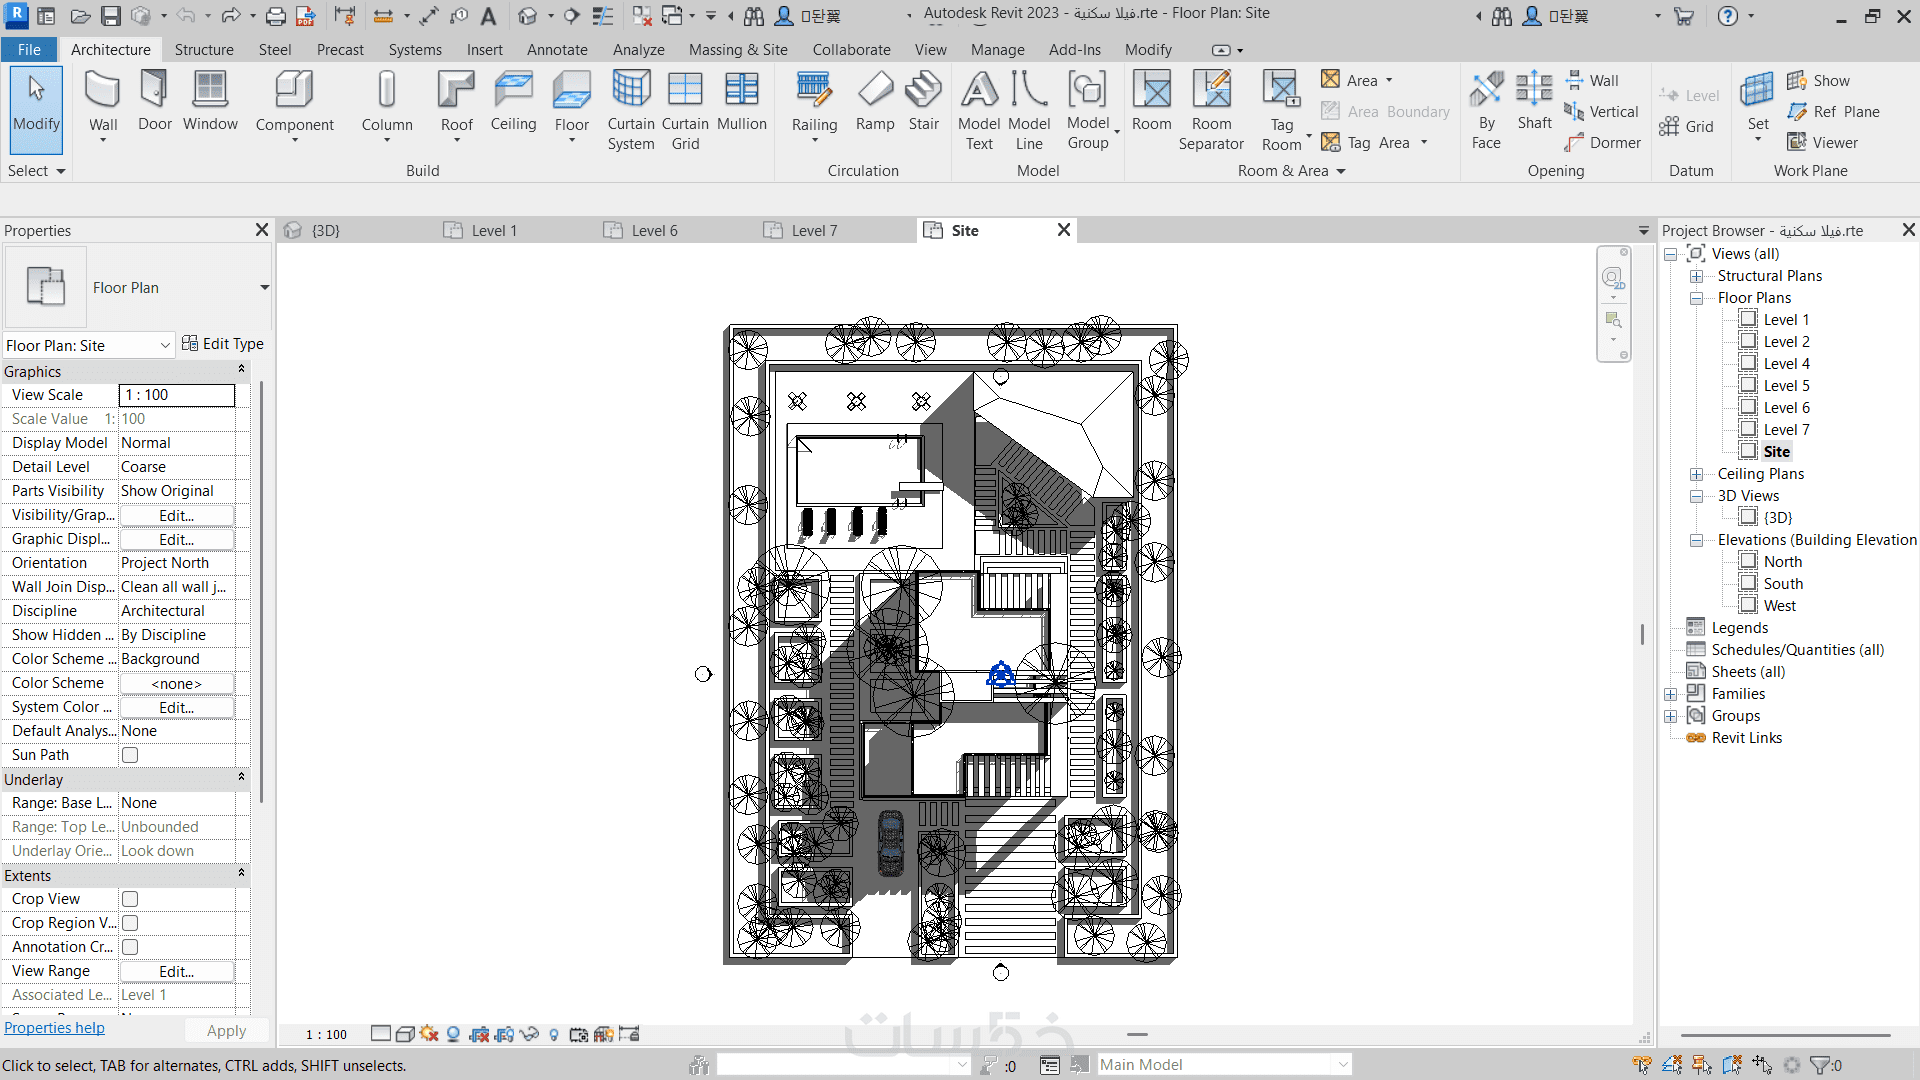1920x1080 pixels.
Task: Open the Properties help link
Action: (54, 1028)
